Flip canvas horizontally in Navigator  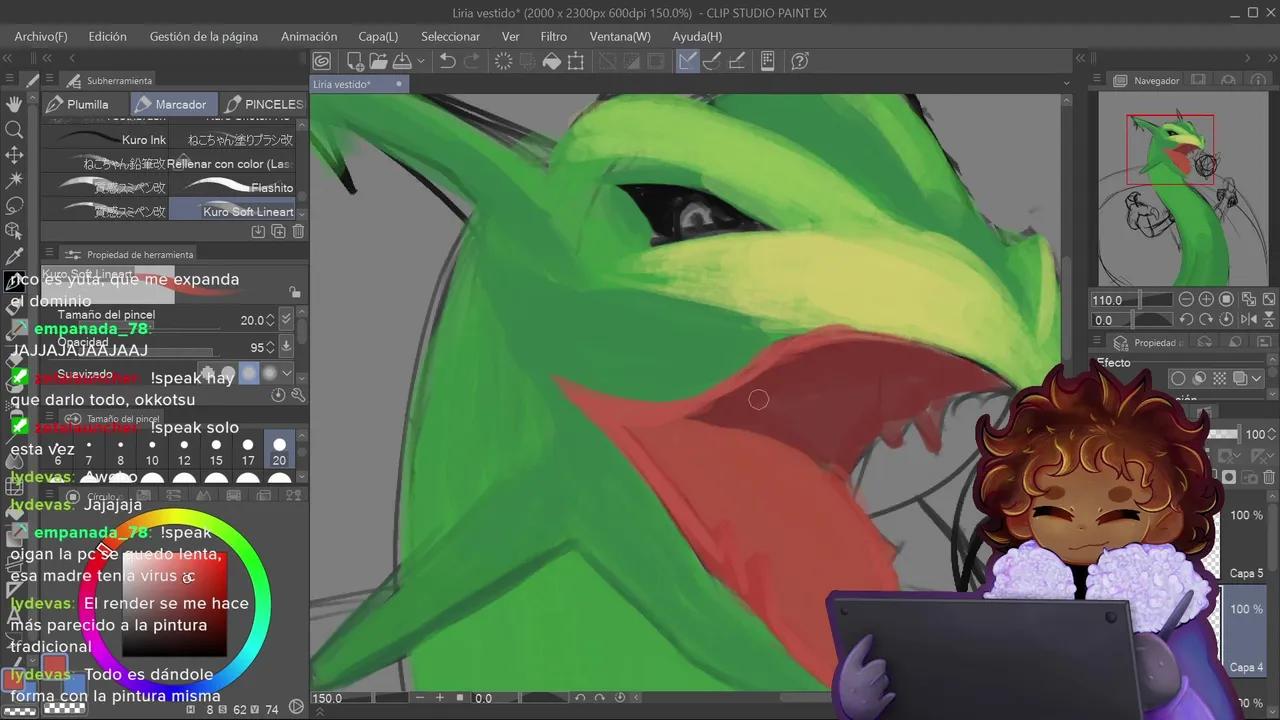(x=1248, y=320)
